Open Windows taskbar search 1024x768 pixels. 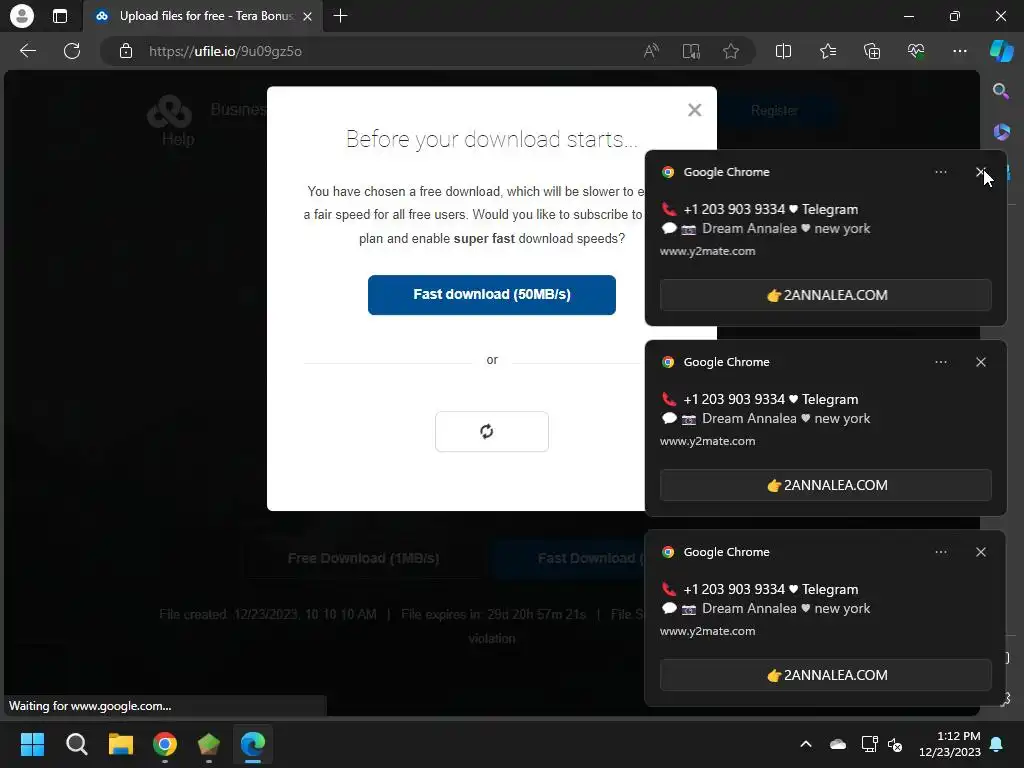pos(76,744)
